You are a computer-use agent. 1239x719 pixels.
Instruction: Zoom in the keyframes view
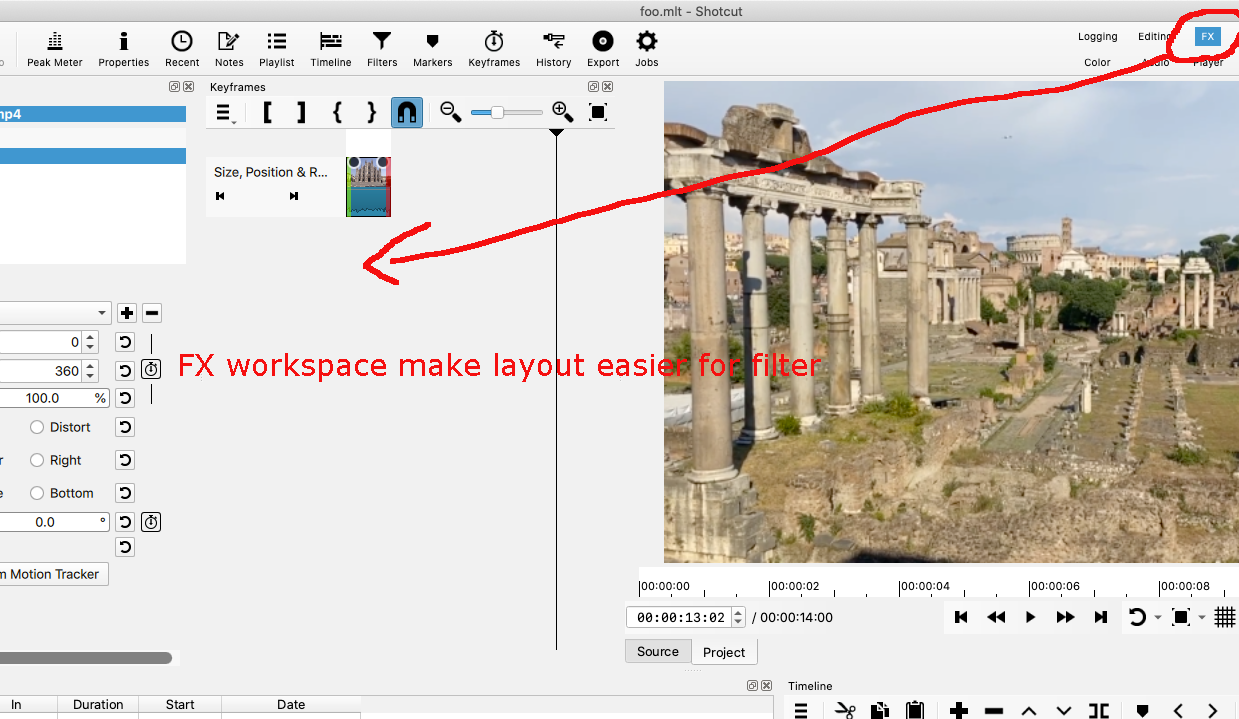pyautogui.click(x=562, y=112)
